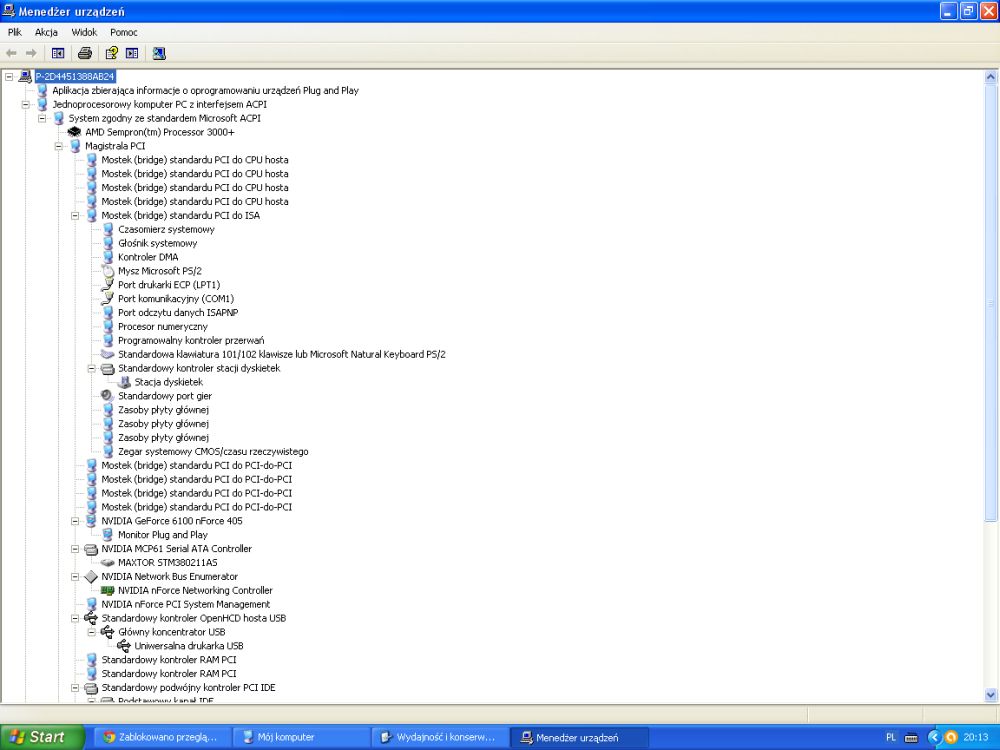Open the Widok menu
This screenshot has width=1000, height=750.
(x=84, y=32)
